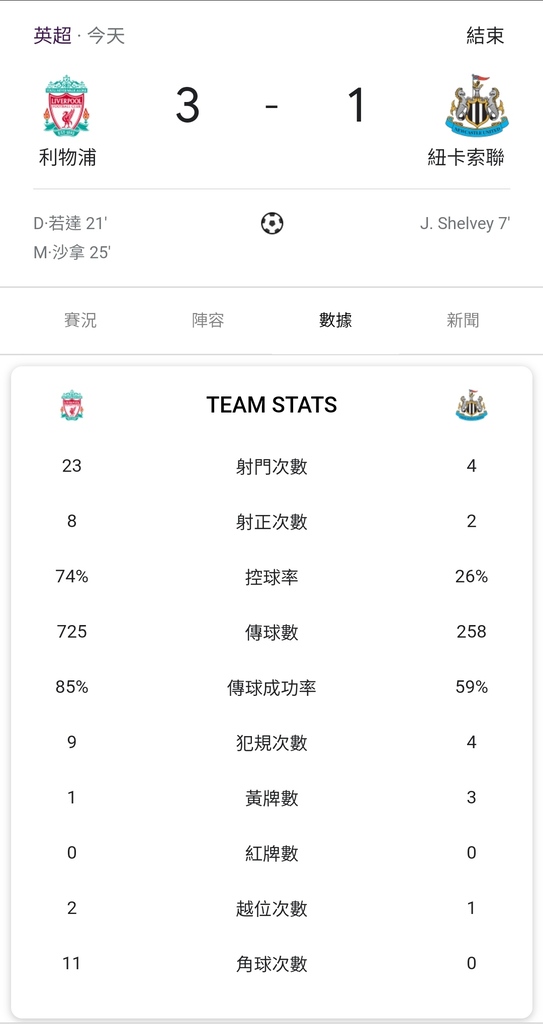Click the 控球率 possession row label
The width and height of the screenshot is (543, 1024).
coord(272,577)
